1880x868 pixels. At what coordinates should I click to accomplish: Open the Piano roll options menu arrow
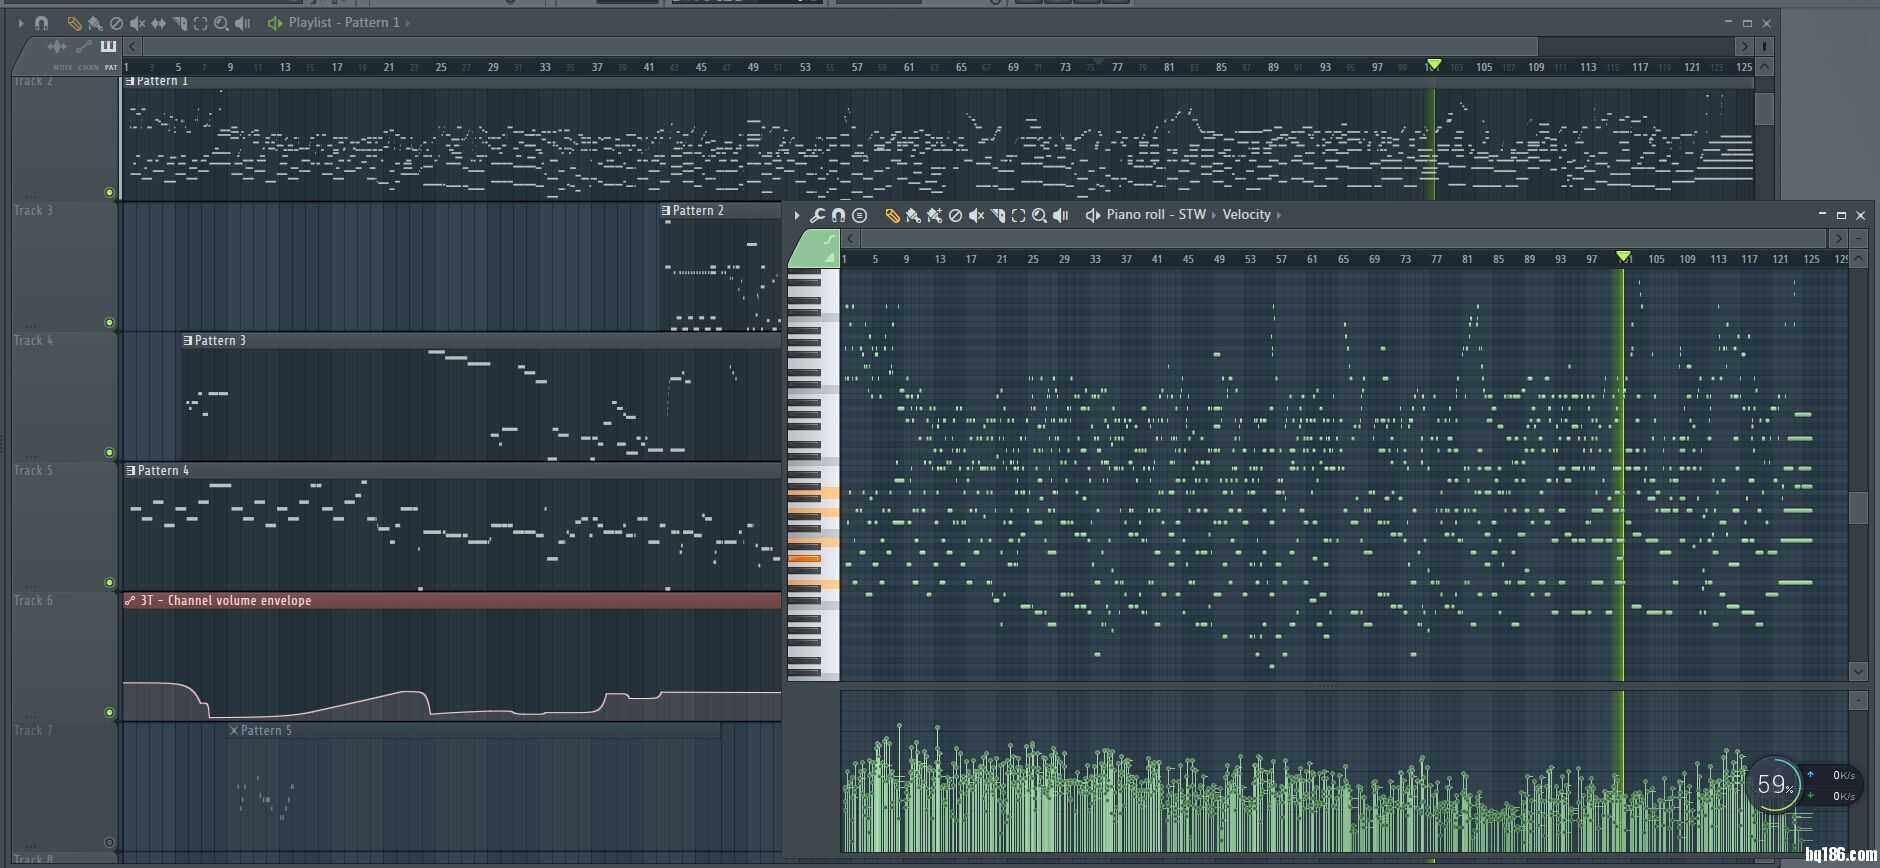tap(796, 215)
